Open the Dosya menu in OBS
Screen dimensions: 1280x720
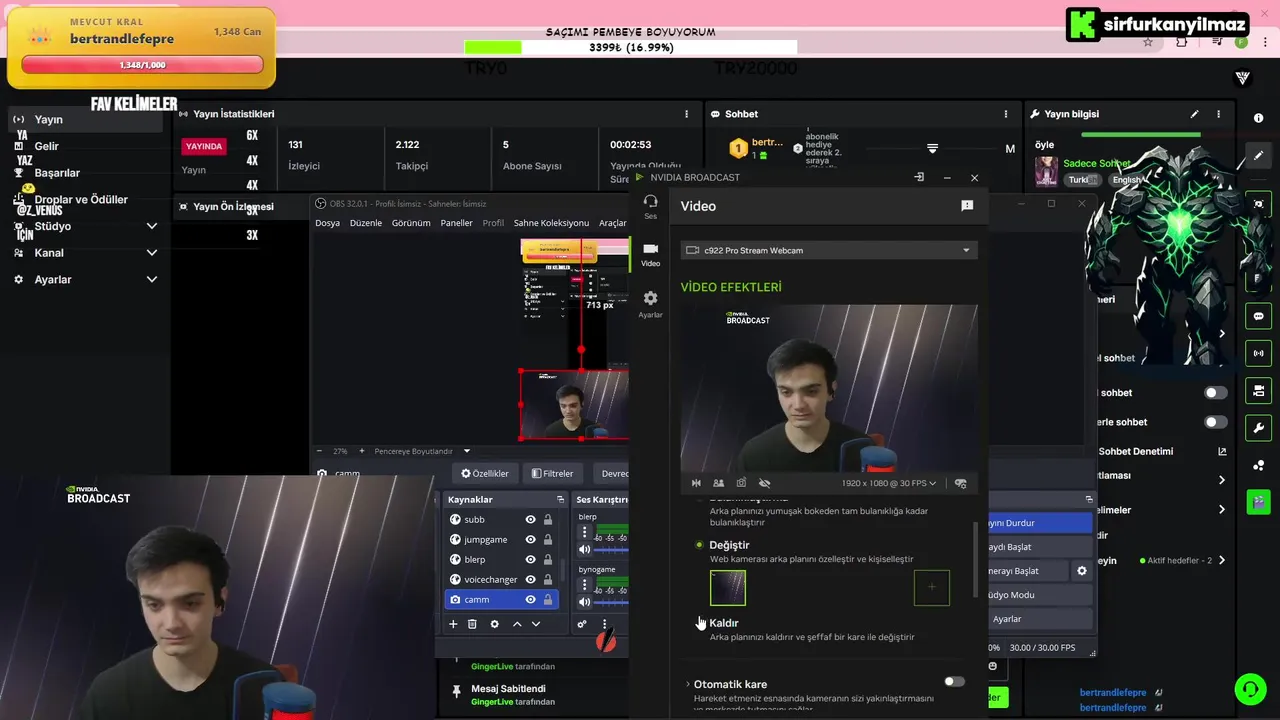click(x=327, y=223)
